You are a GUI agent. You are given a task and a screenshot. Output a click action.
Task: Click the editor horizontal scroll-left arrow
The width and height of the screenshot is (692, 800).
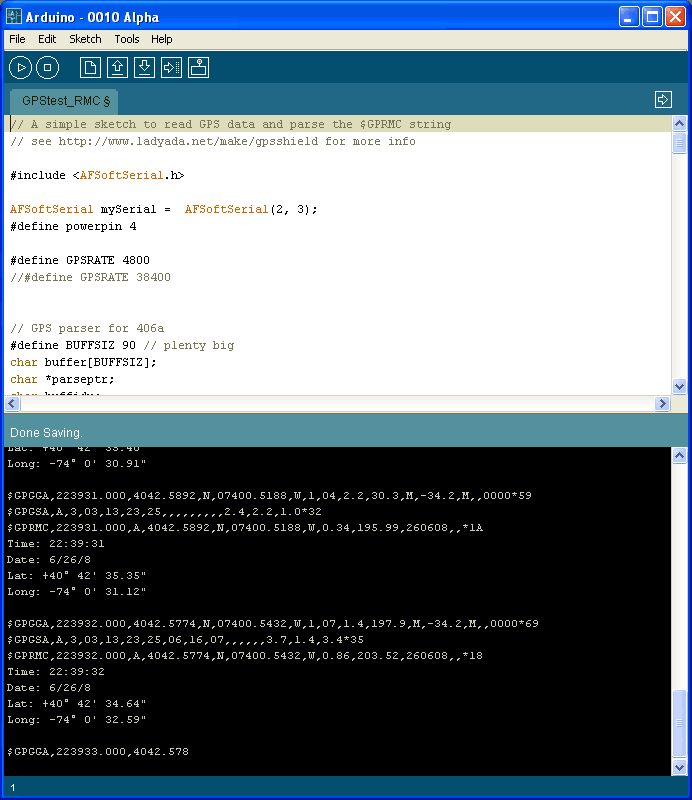(13, 403)
